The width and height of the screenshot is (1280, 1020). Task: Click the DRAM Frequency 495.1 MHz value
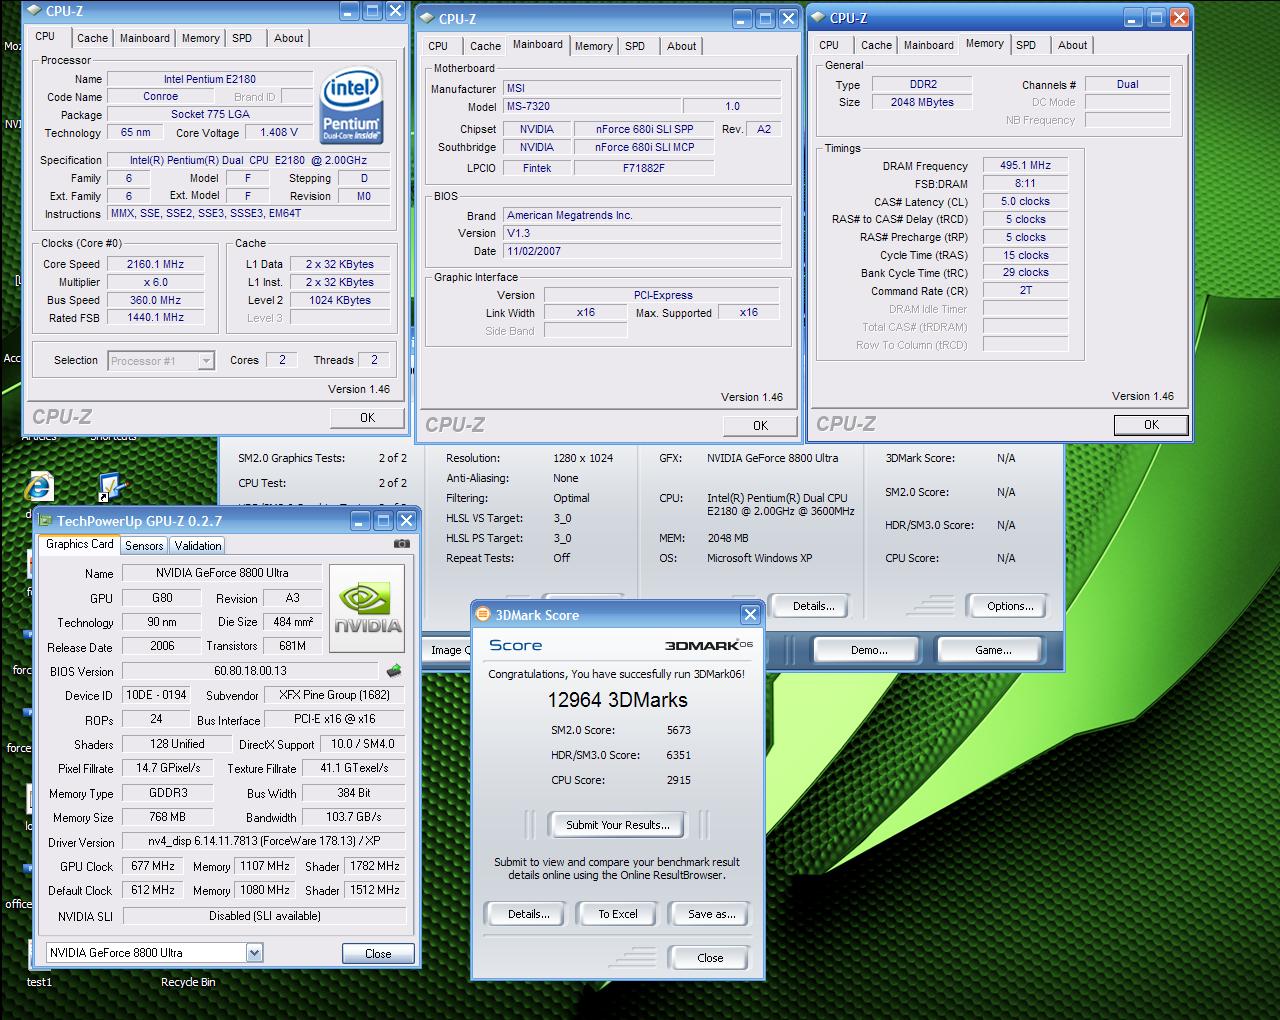tap(1025, 165)
